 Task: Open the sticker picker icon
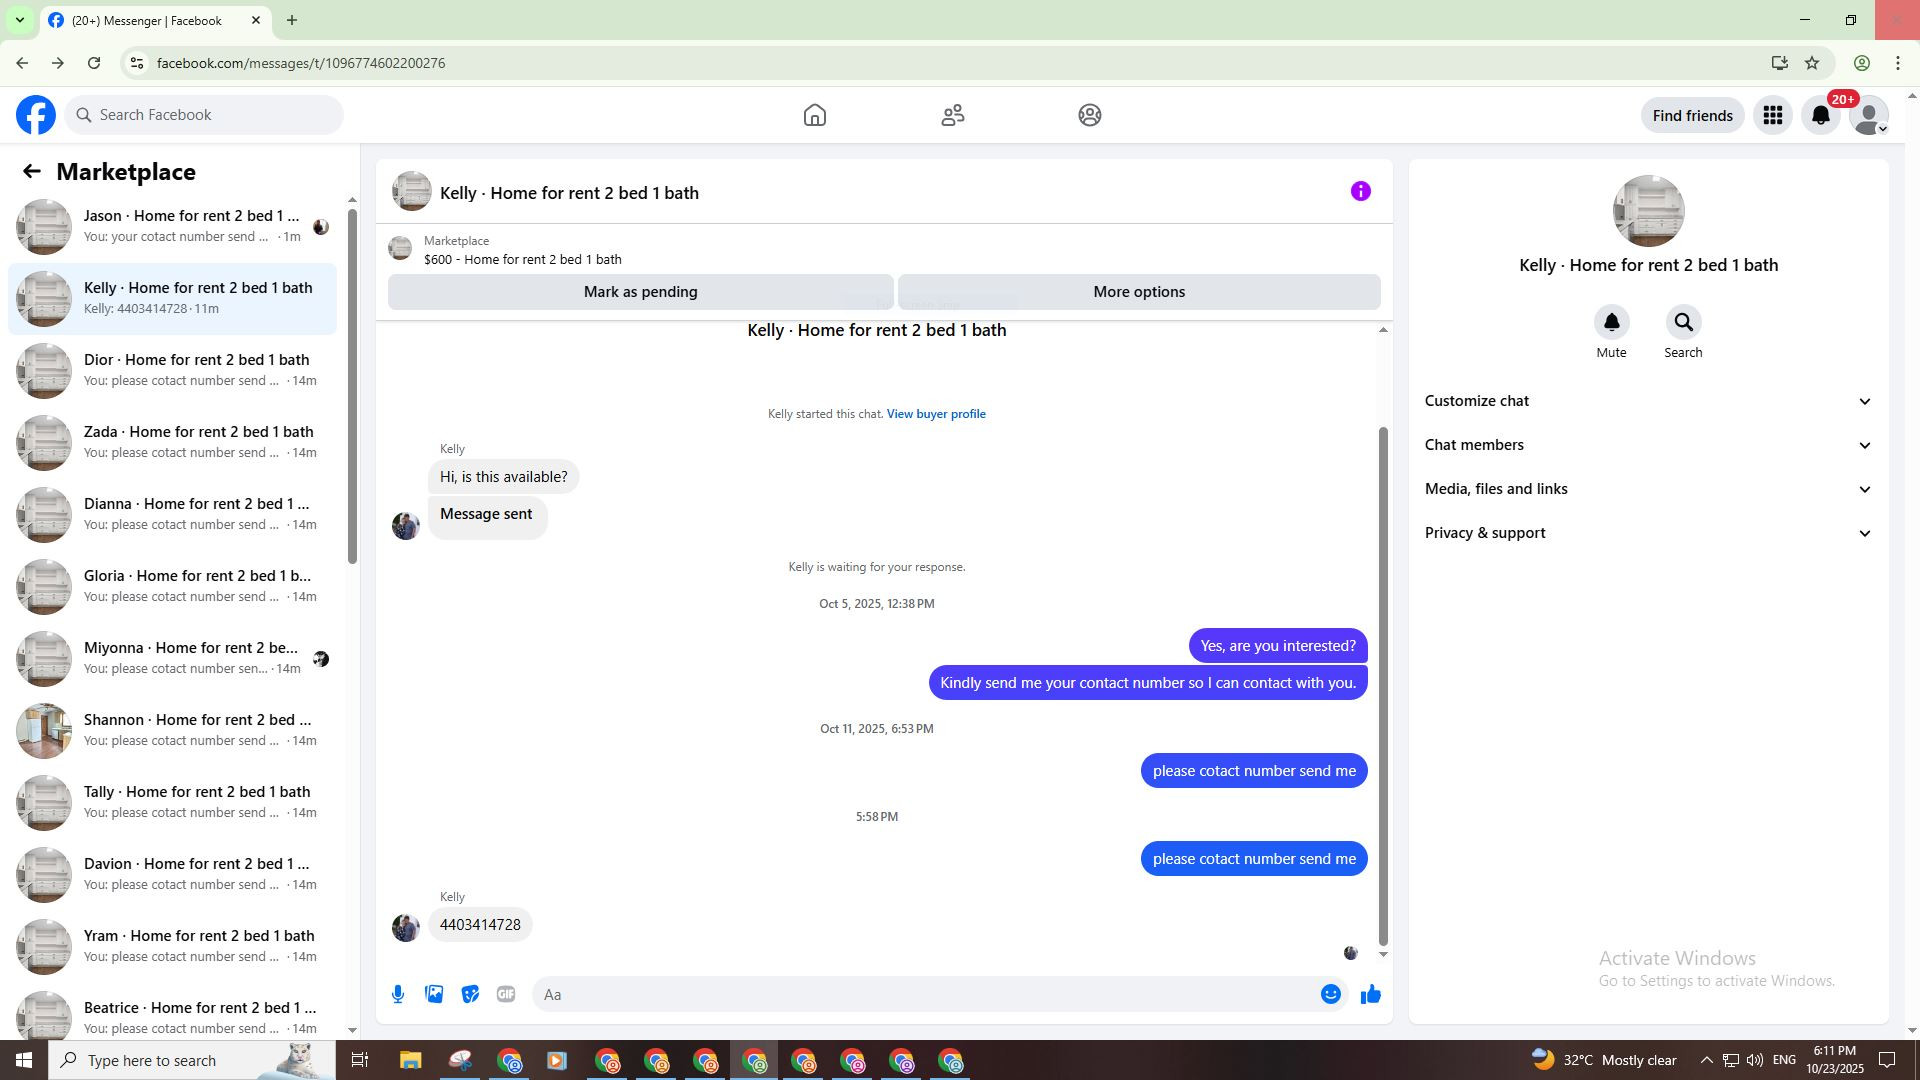(x=470, y=994)
